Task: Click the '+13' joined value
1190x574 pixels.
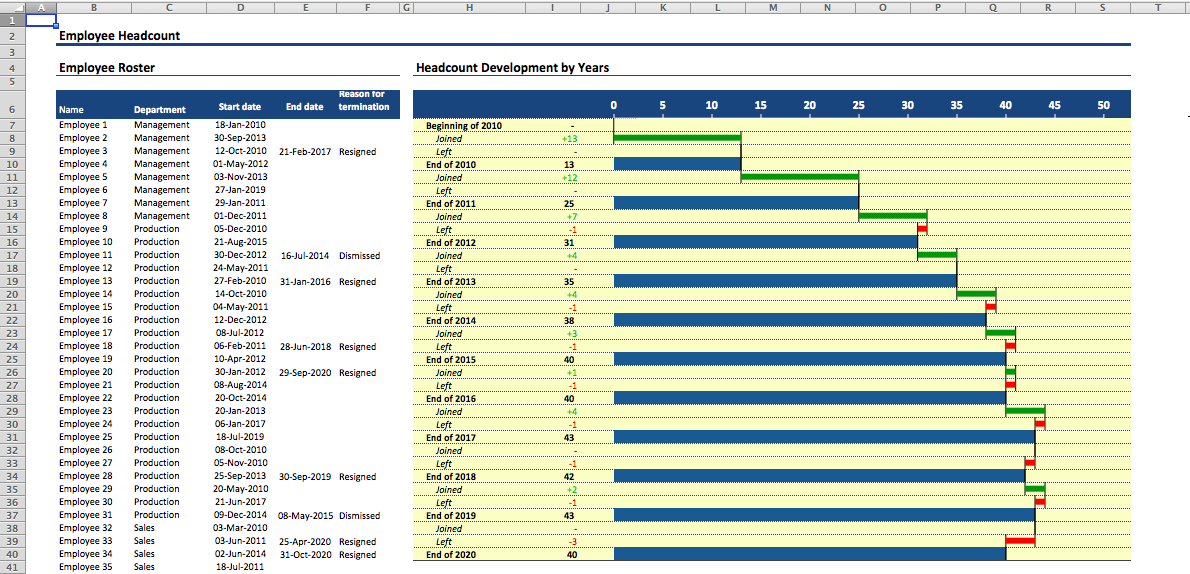Action: (x=570, y=138)
